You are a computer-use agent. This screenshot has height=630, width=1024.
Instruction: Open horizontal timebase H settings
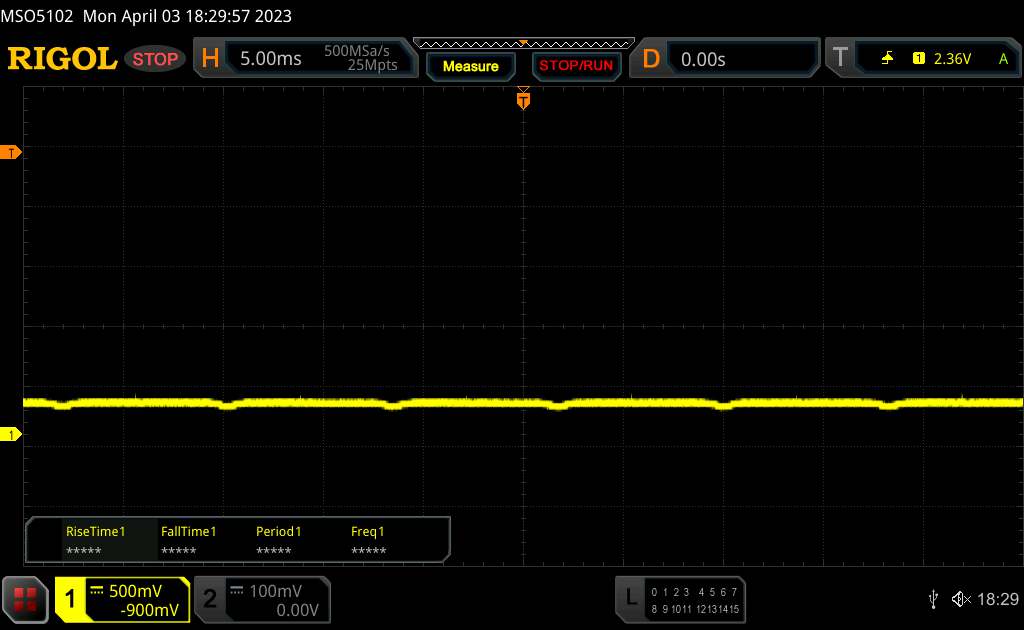click(x=210, y=59)
